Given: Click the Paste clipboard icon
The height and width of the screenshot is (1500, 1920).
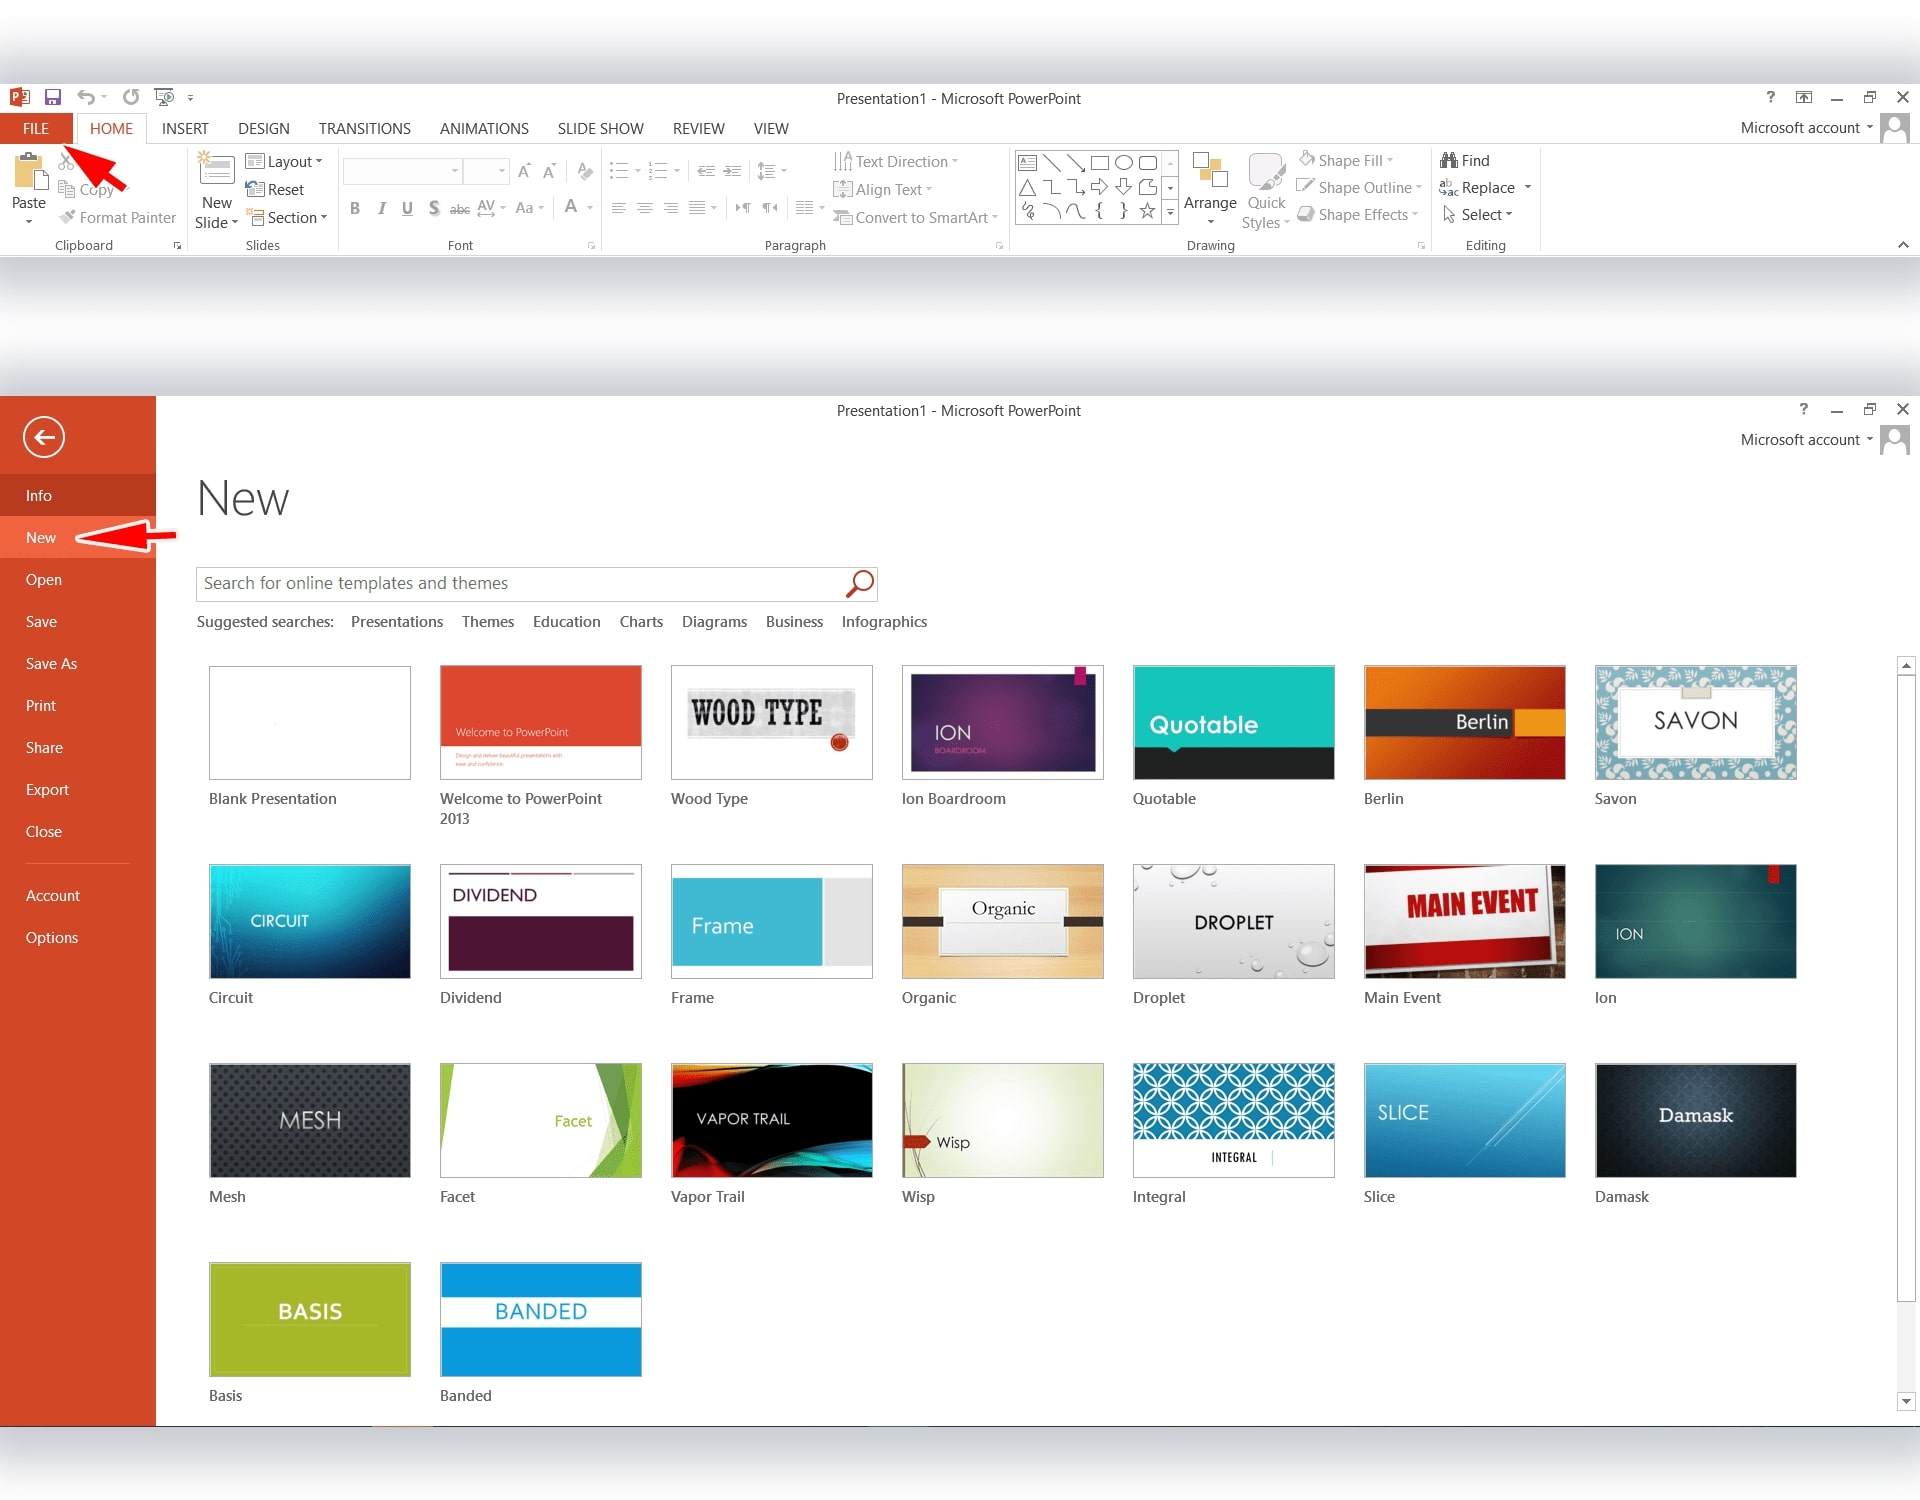Looking at the screenshot, I should [30, 171].
